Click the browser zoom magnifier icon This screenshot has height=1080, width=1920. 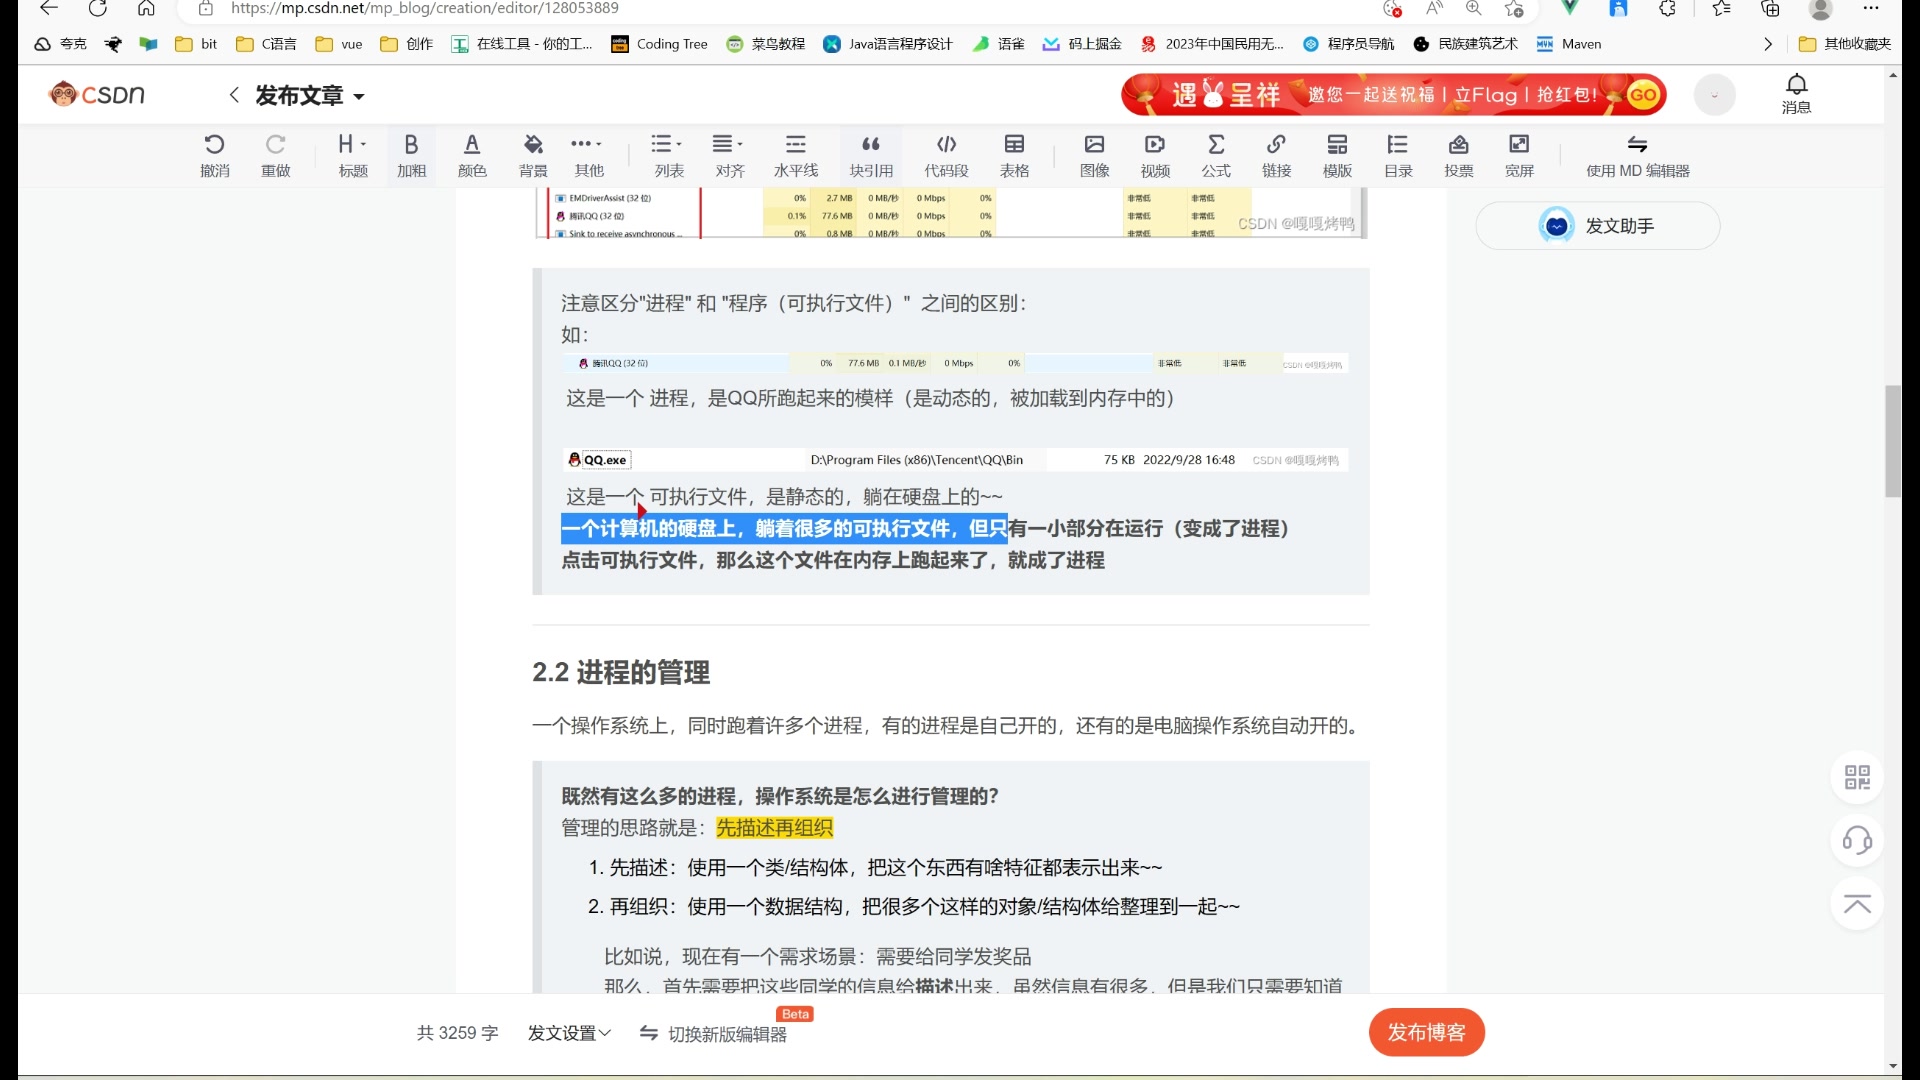[1473, 8]
